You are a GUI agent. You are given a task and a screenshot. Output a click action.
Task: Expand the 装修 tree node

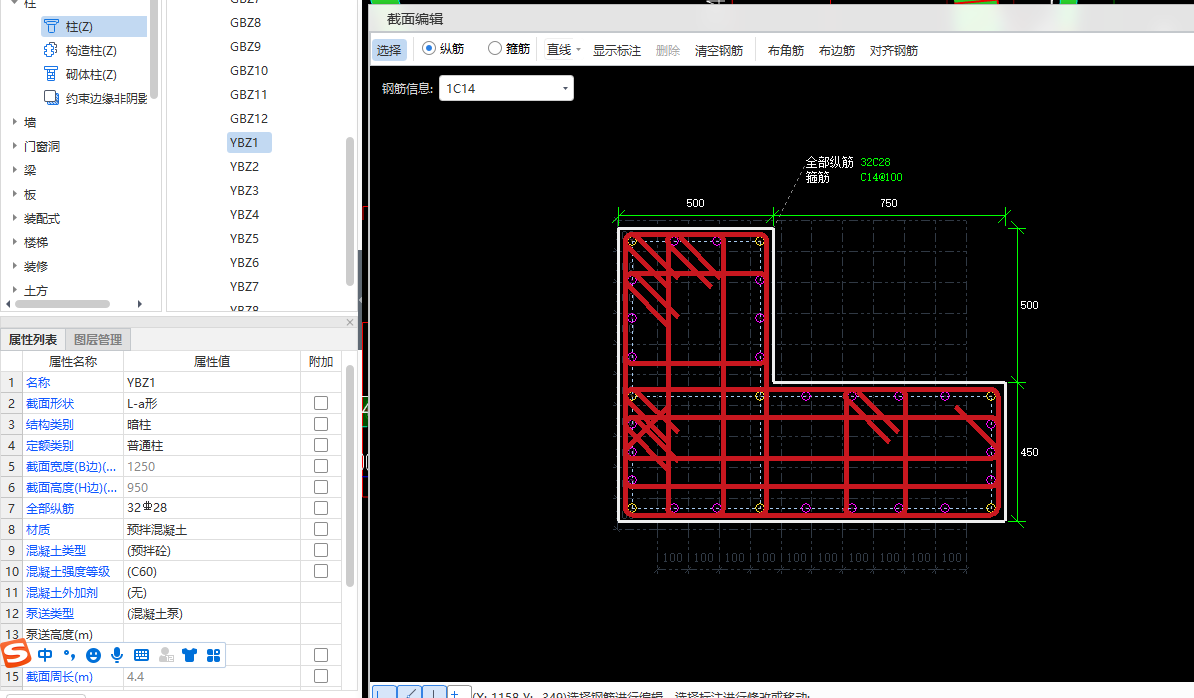14,266
